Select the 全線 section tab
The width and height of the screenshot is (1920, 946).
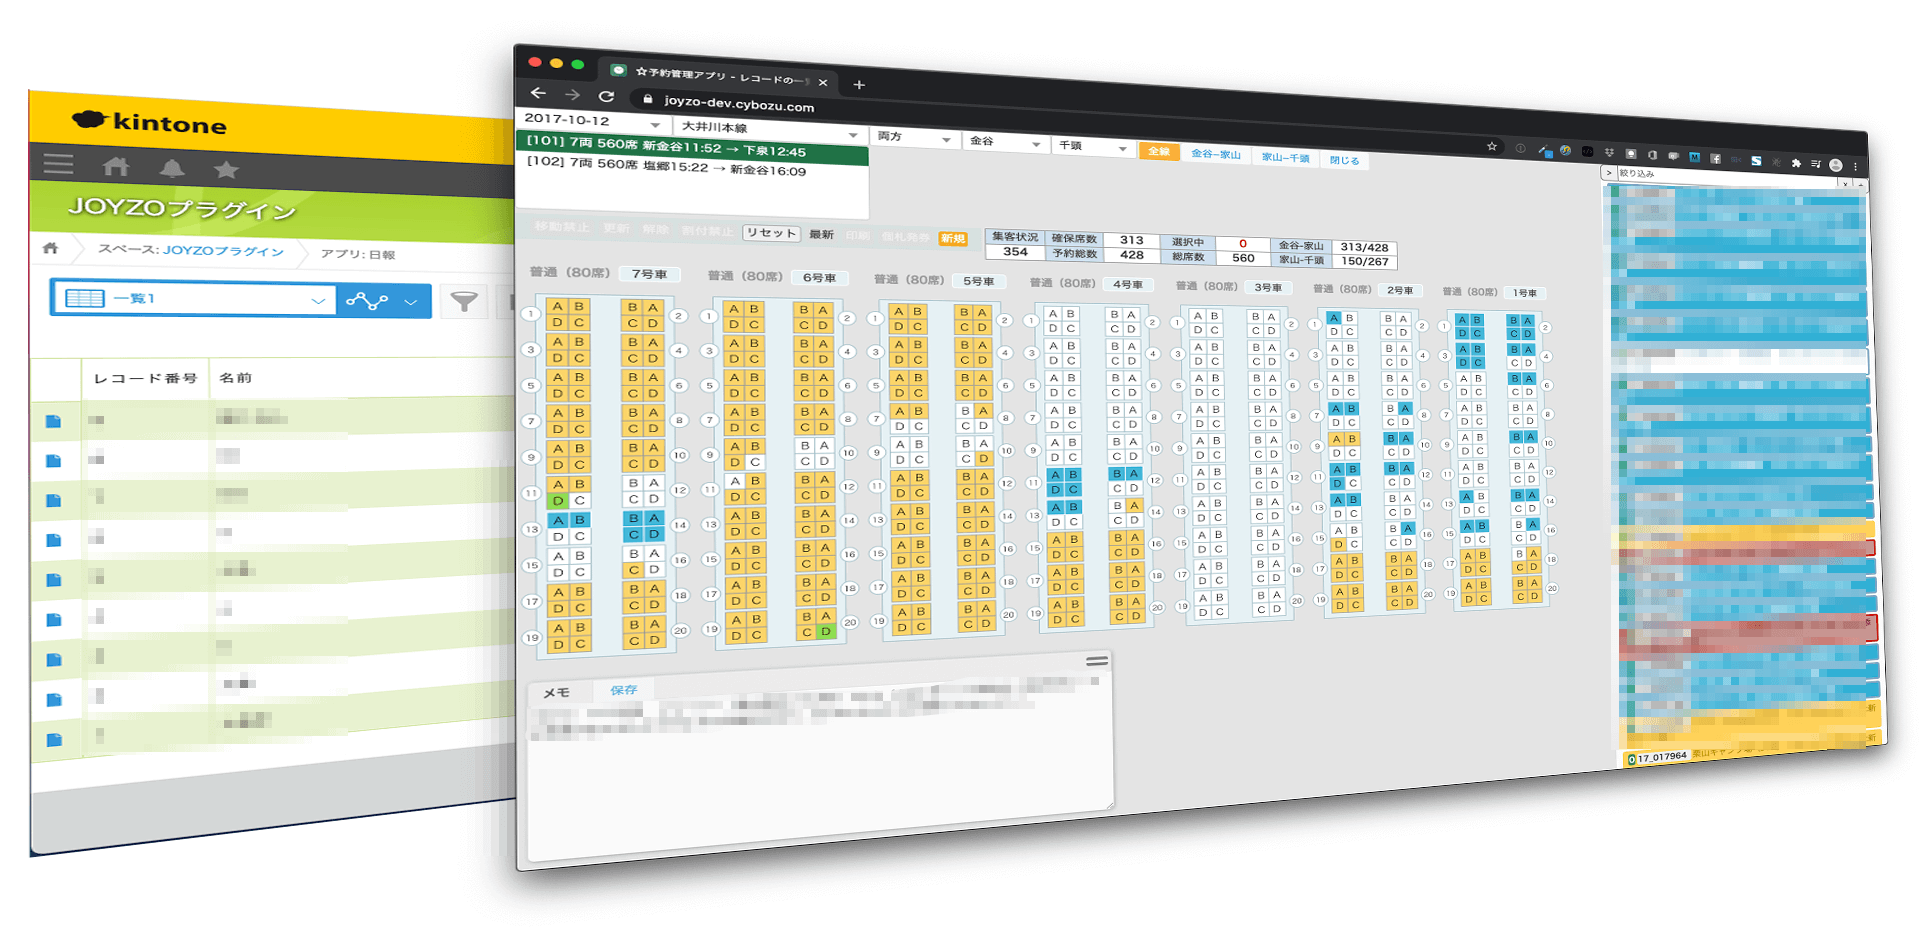coord(1159,151)
